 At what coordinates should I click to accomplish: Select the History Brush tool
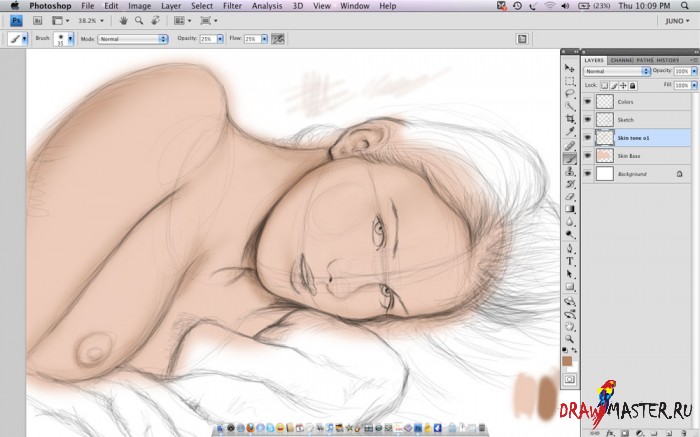[570, 184]
